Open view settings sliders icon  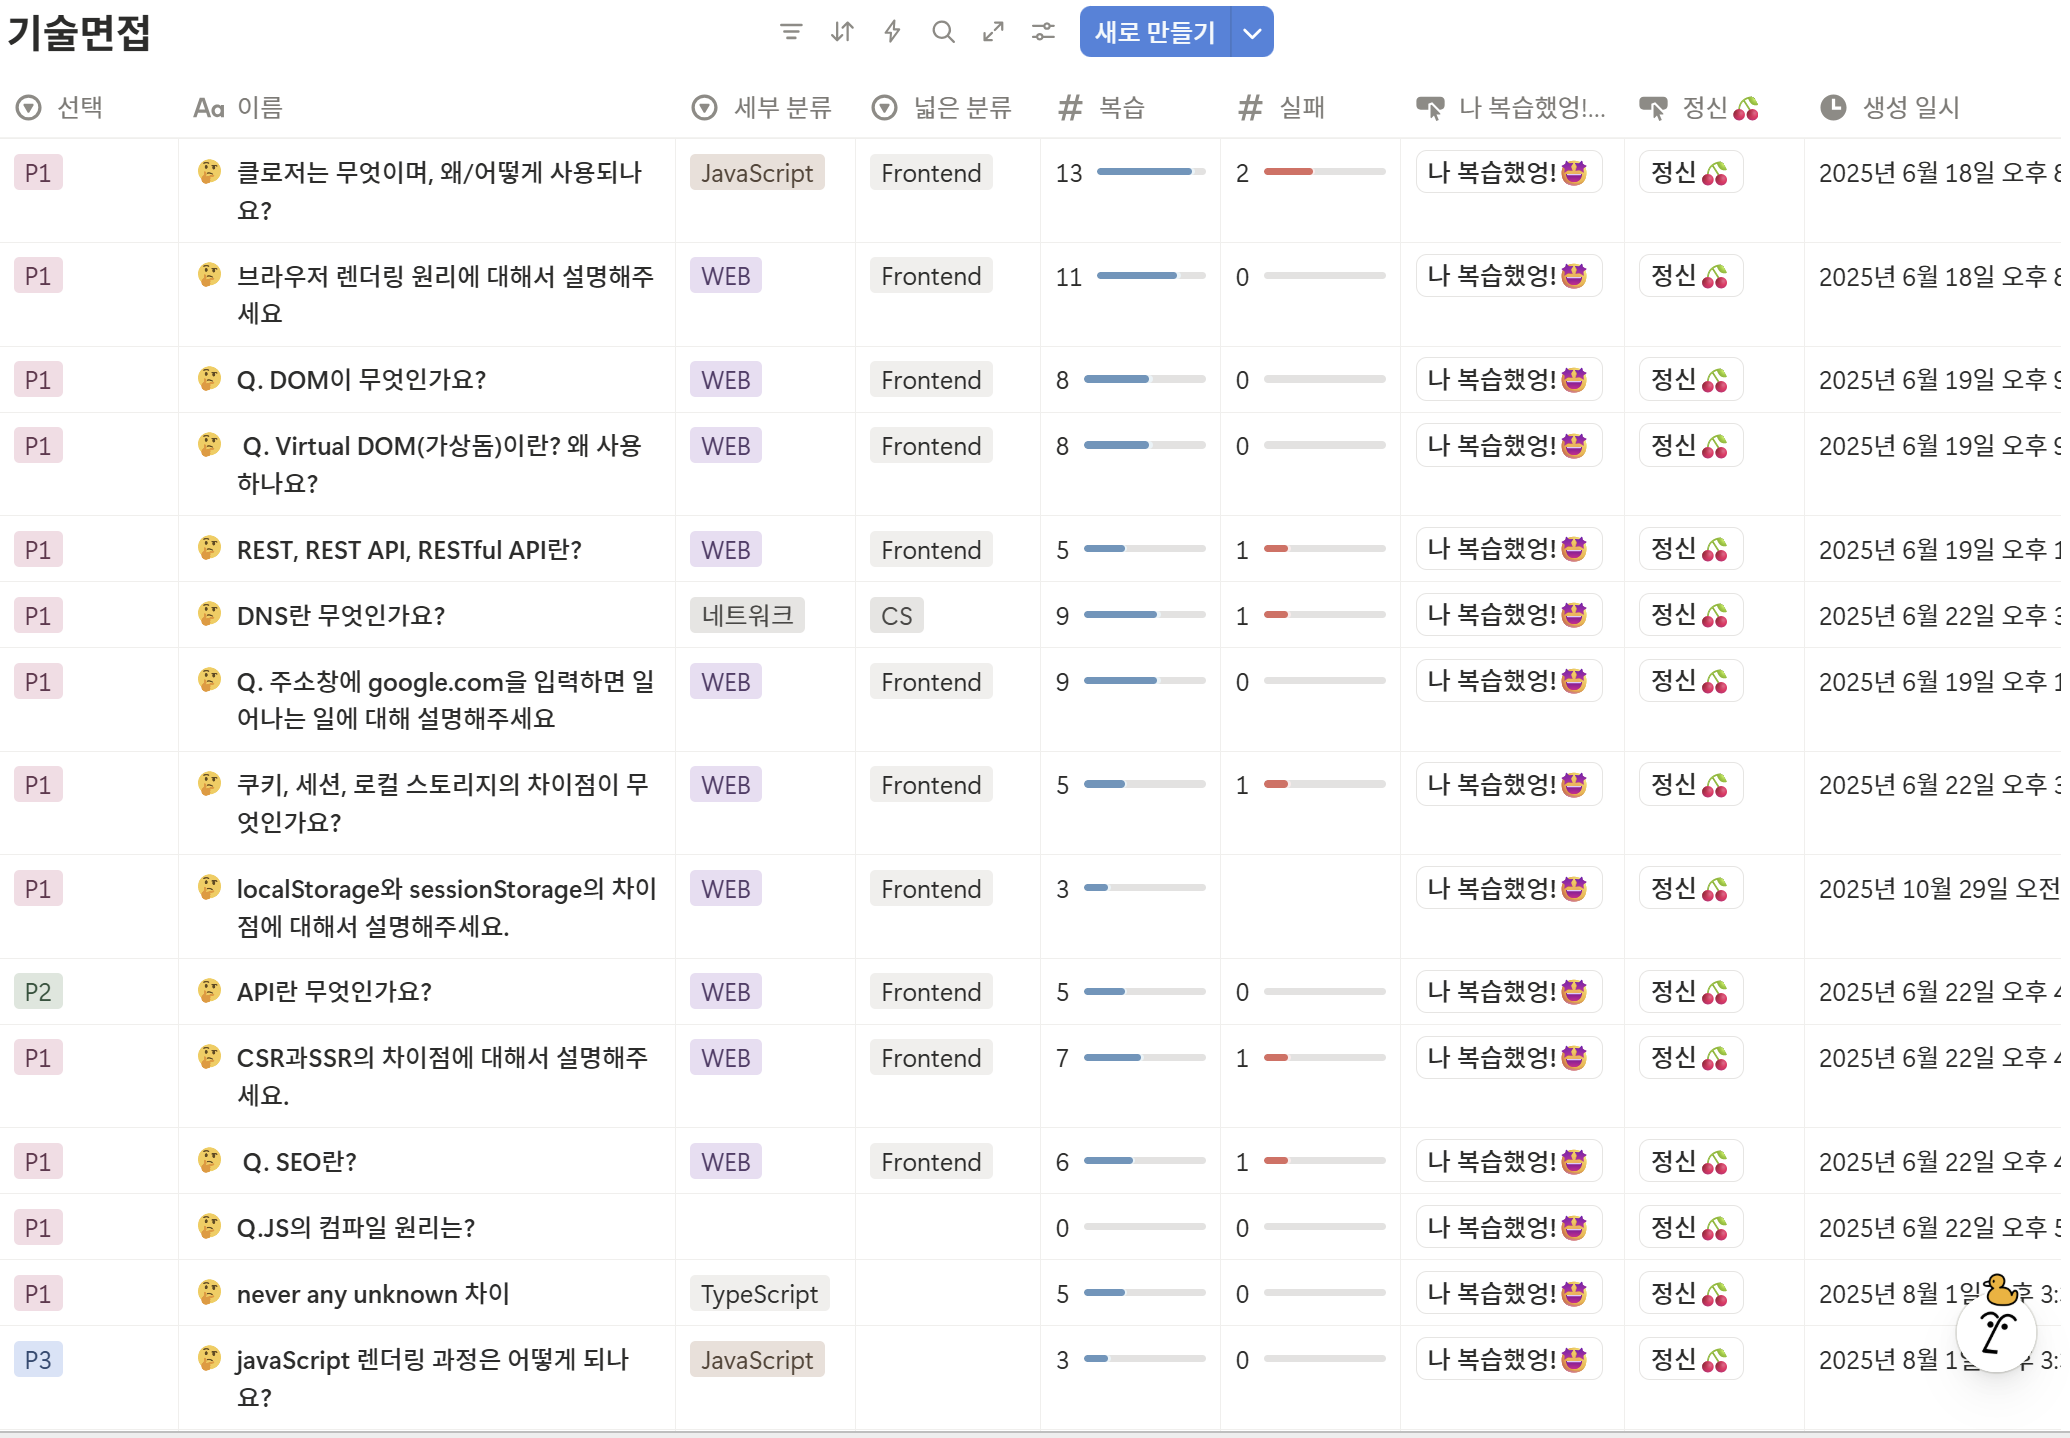(x=1043, y=32)
